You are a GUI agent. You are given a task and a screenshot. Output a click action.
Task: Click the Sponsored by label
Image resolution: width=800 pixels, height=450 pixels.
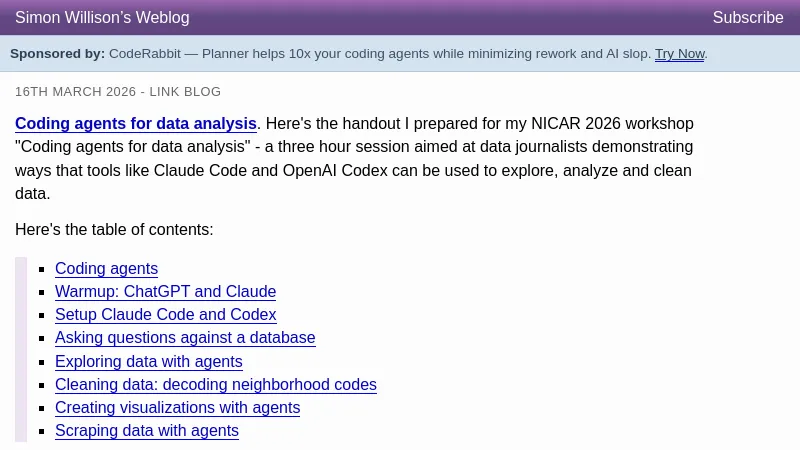click(x=57, y=54)
